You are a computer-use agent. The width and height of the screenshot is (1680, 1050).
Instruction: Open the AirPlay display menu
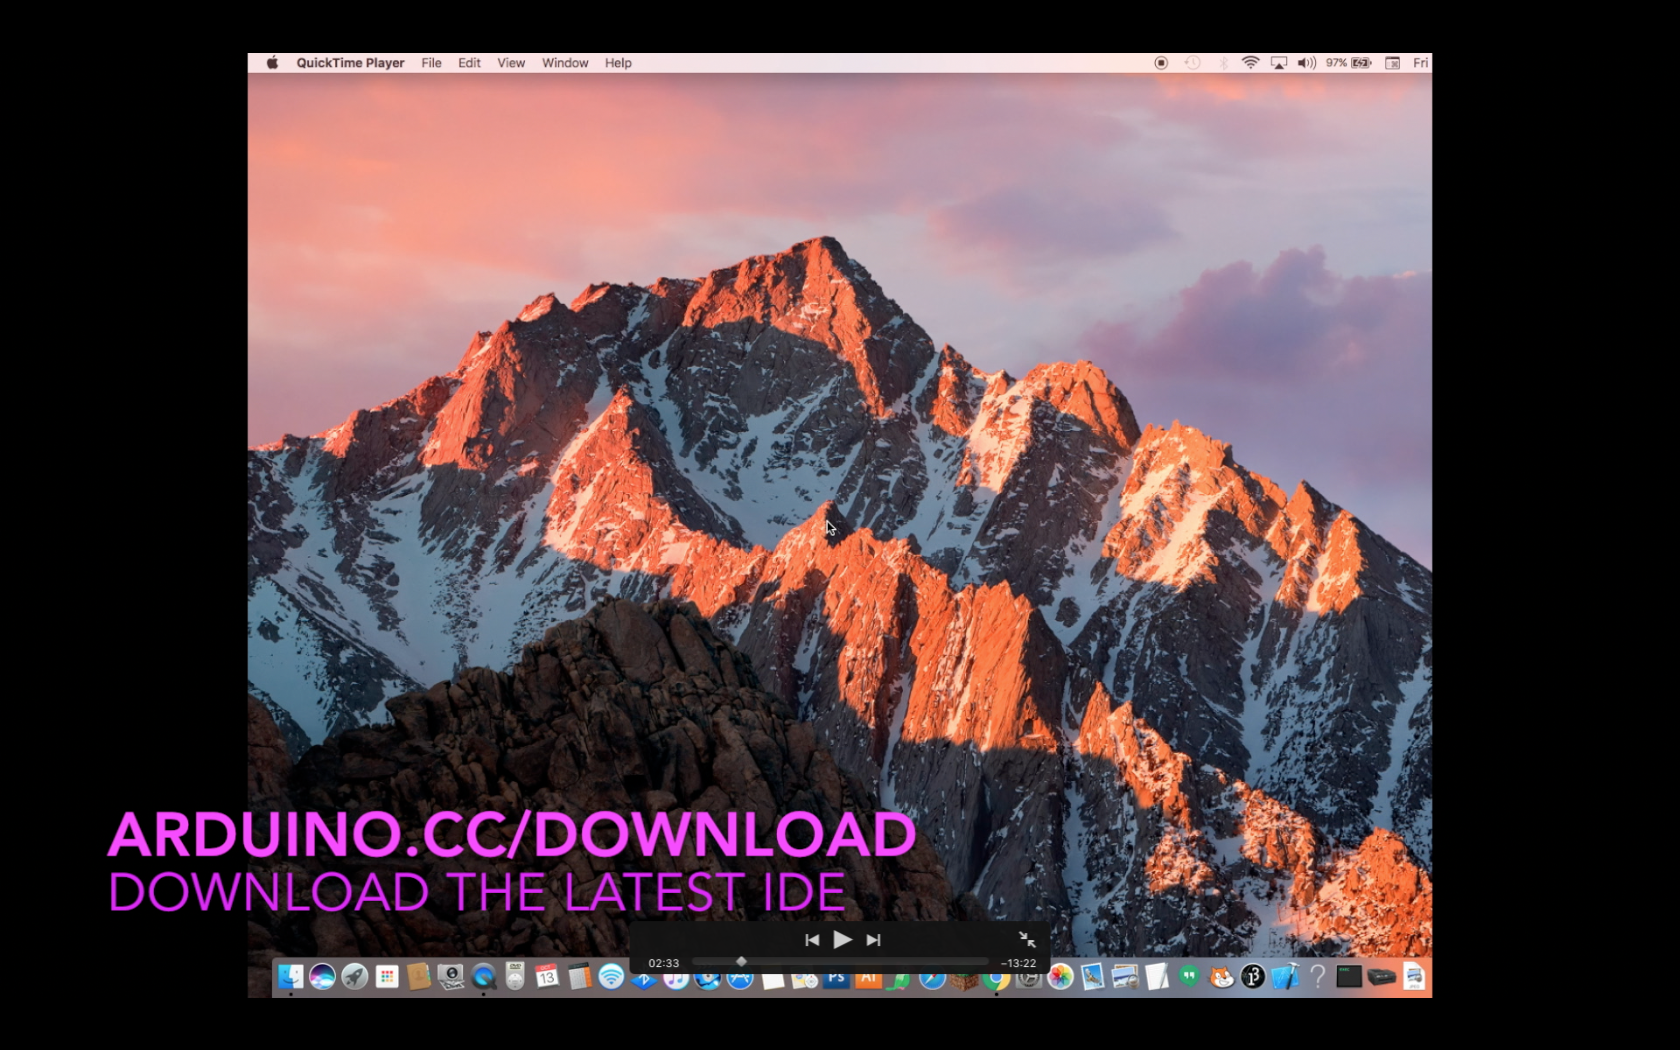click(x=1279, y=63)
